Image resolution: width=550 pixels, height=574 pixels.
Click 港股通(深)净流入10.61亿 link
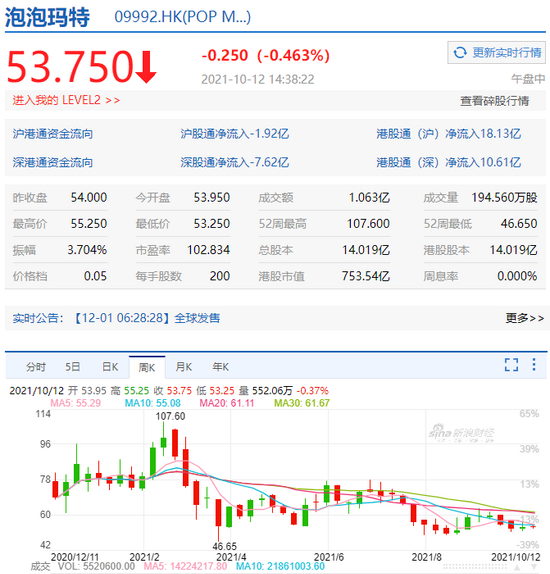449,162
